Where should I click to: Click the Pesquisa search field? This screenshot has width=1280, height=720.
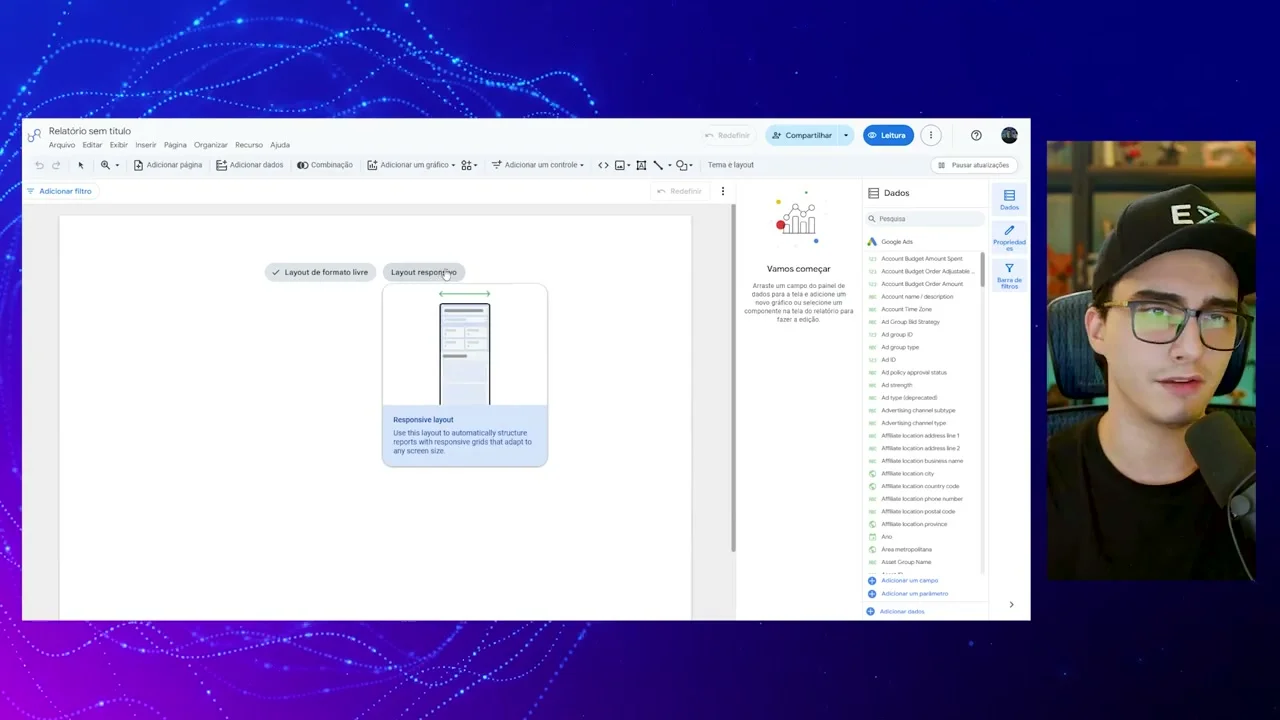925,219
